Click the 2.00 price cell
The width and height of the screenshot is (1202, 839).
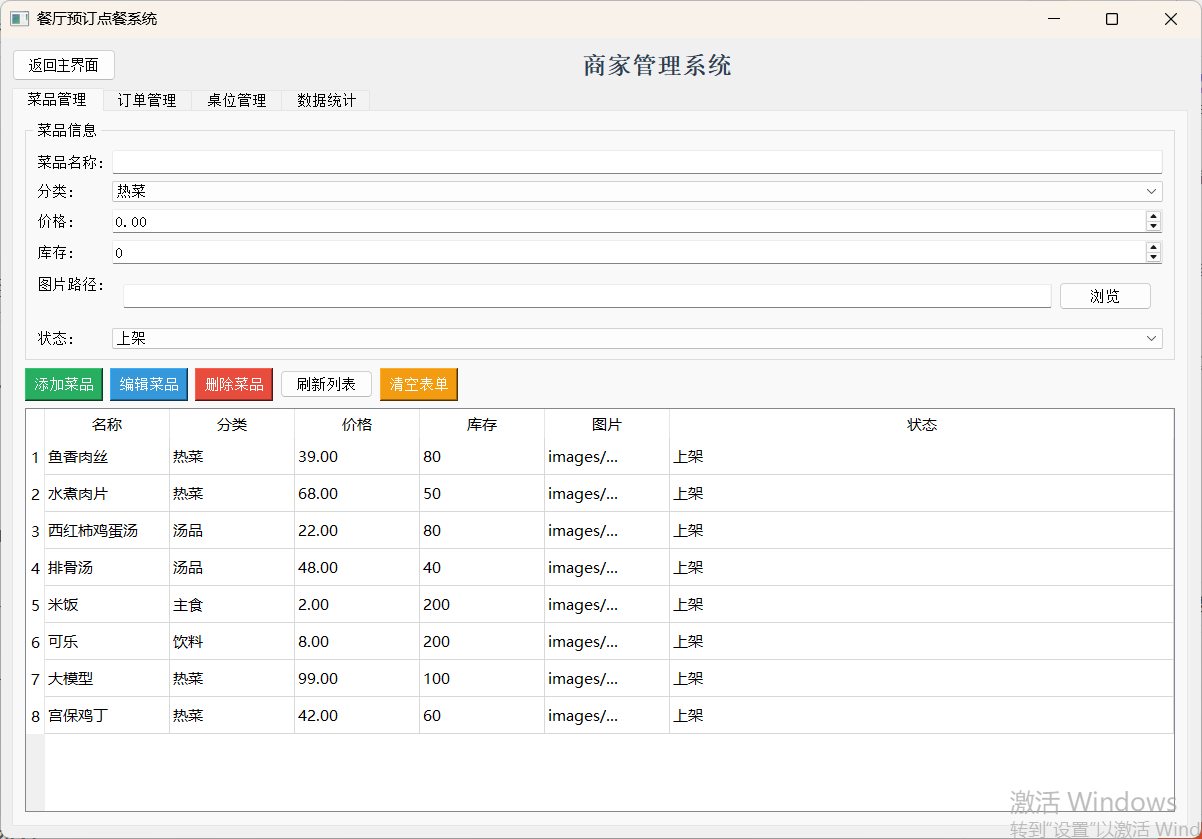point(357,605)
